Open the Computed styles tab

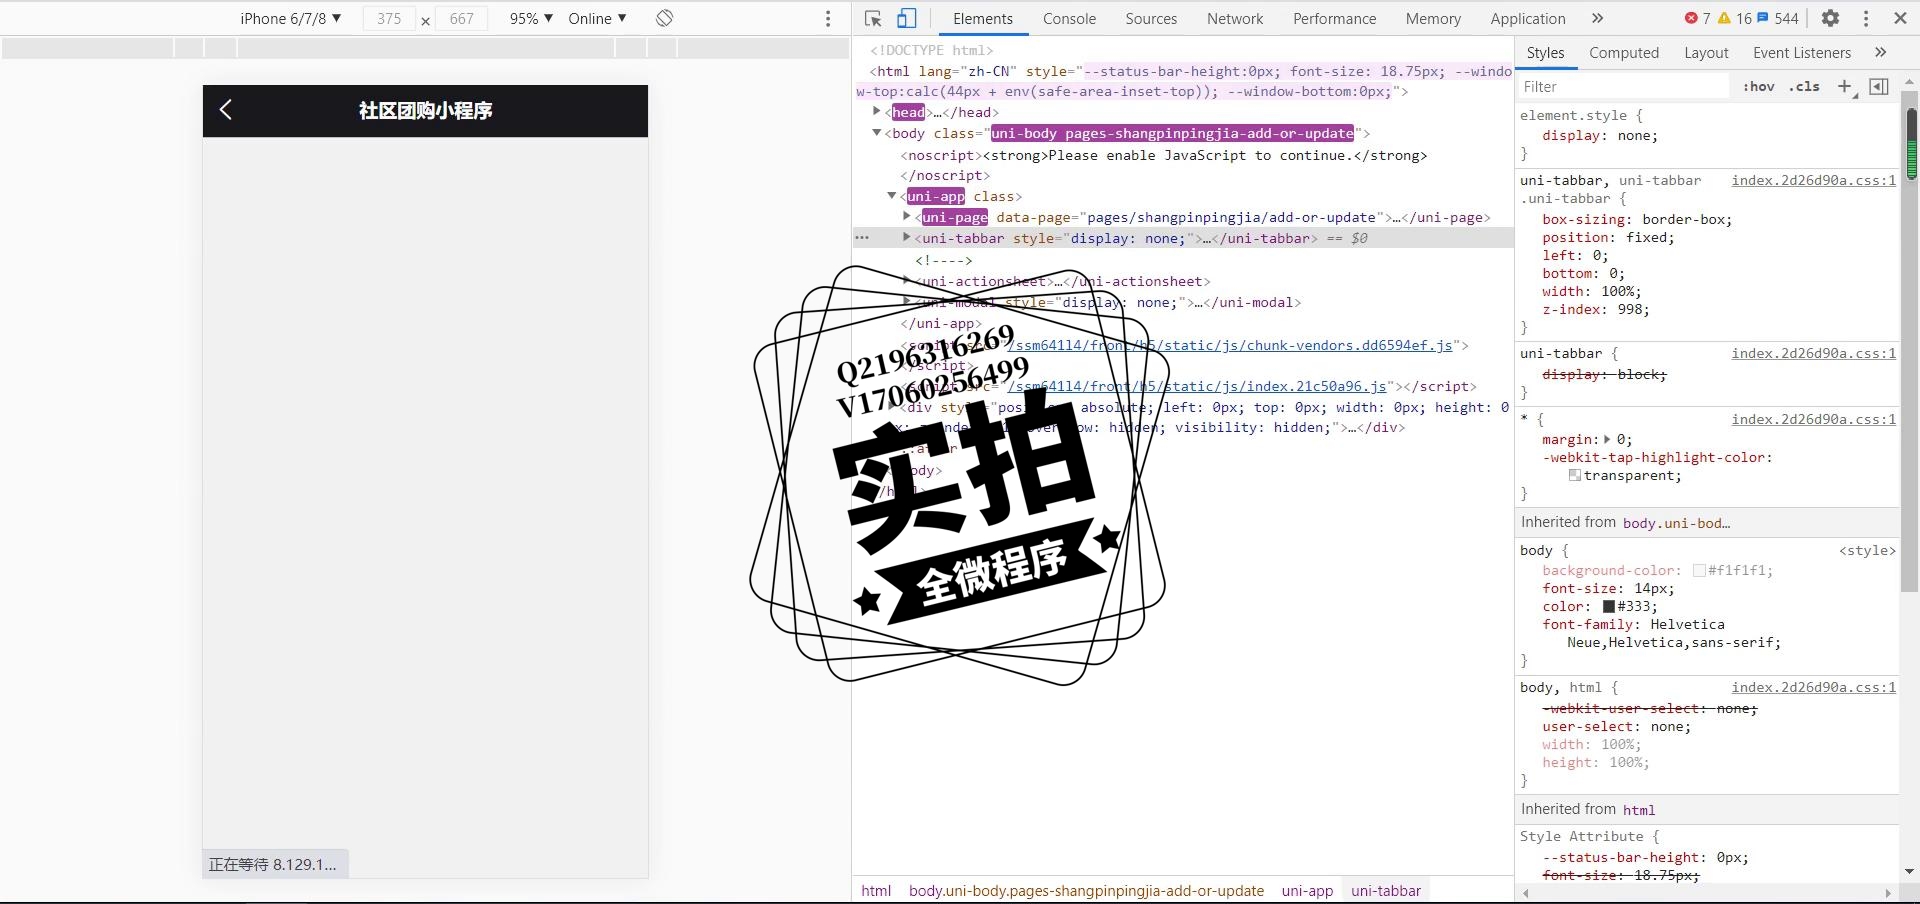(1624, 52)
